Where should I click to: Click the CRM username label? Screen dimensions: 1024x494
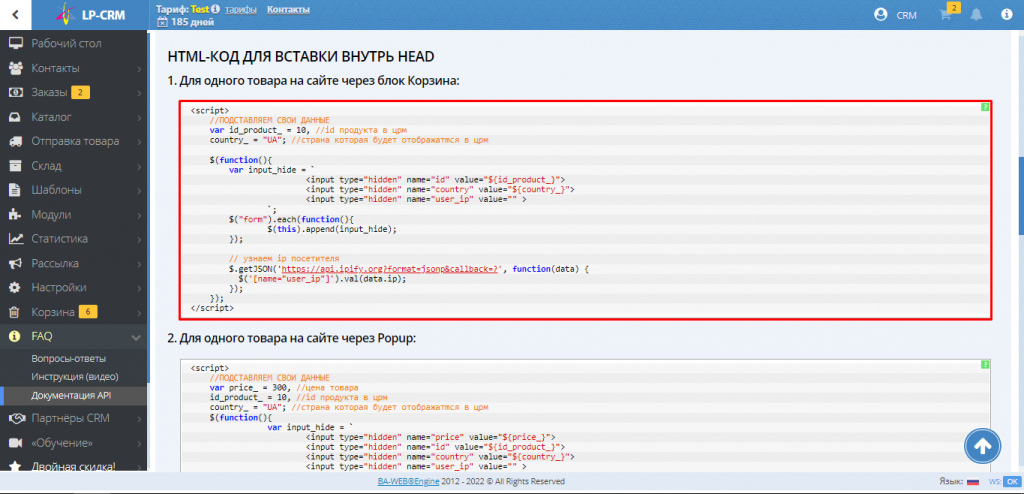(x=906, y=16)
